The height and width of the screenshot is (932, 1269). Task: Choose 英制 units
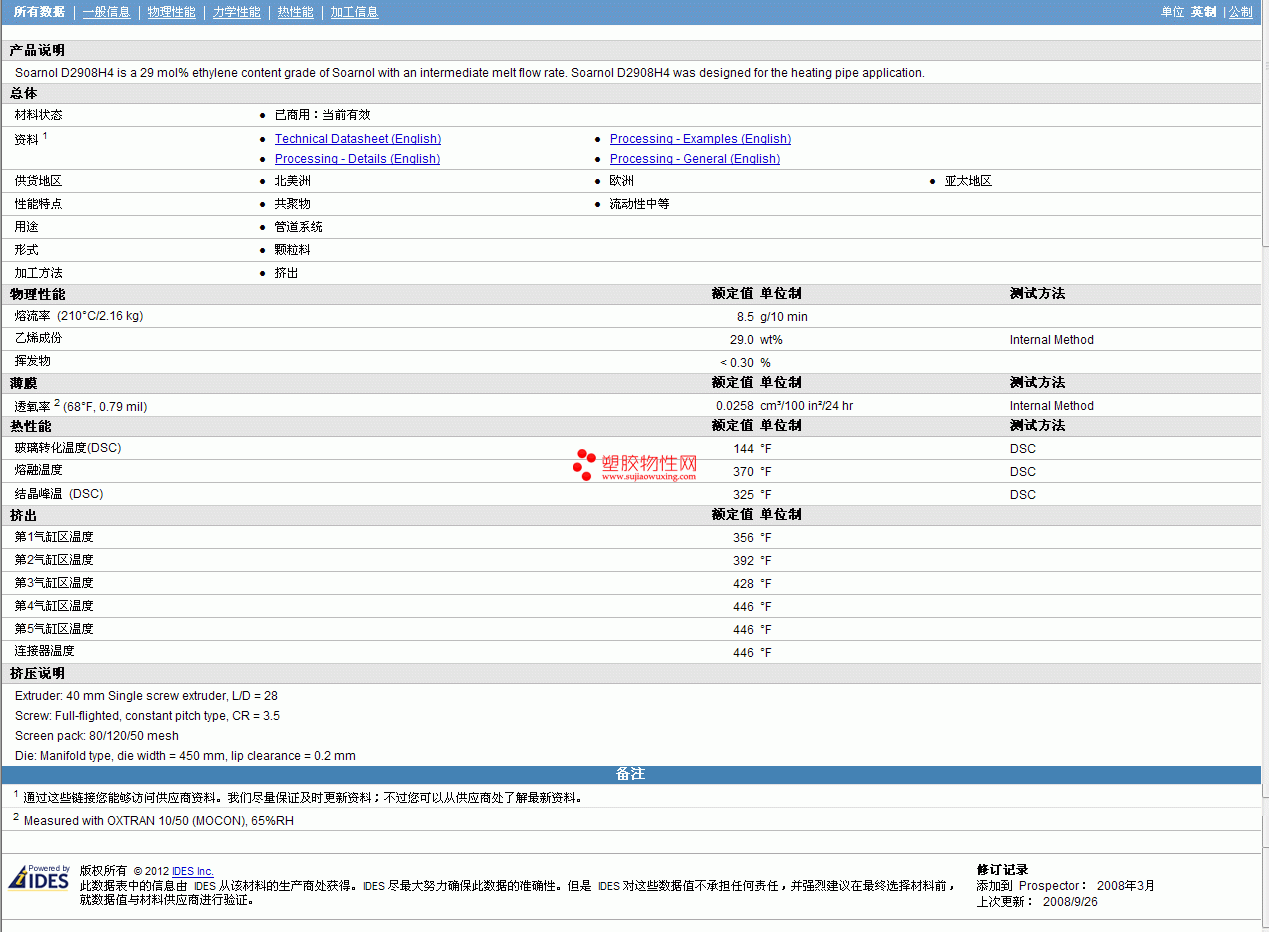coord(1203,12)
